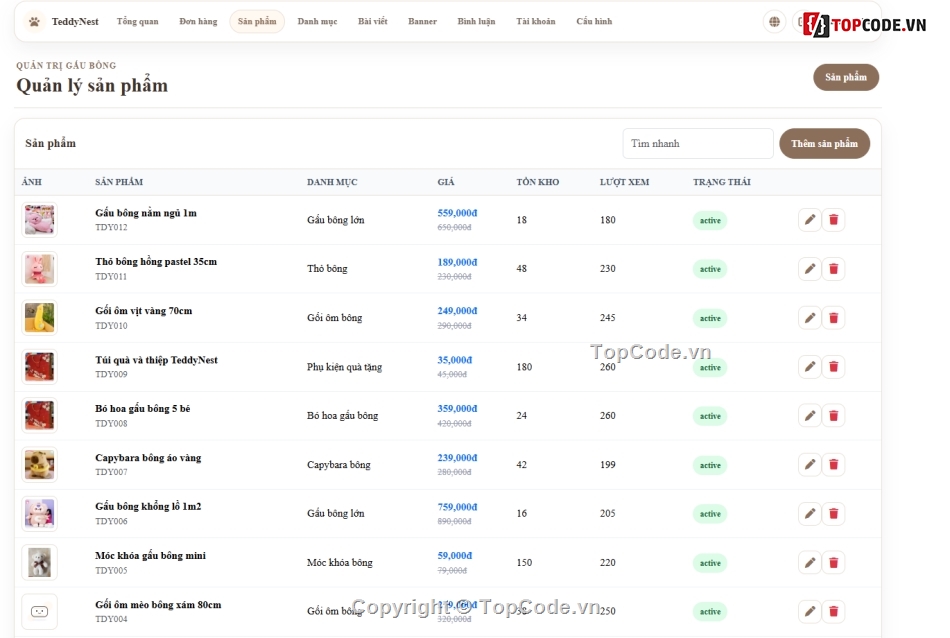Click category Bó hoa gấu bông
The image size is (950, 638).
pyautogui.click(x=342, y=416)
